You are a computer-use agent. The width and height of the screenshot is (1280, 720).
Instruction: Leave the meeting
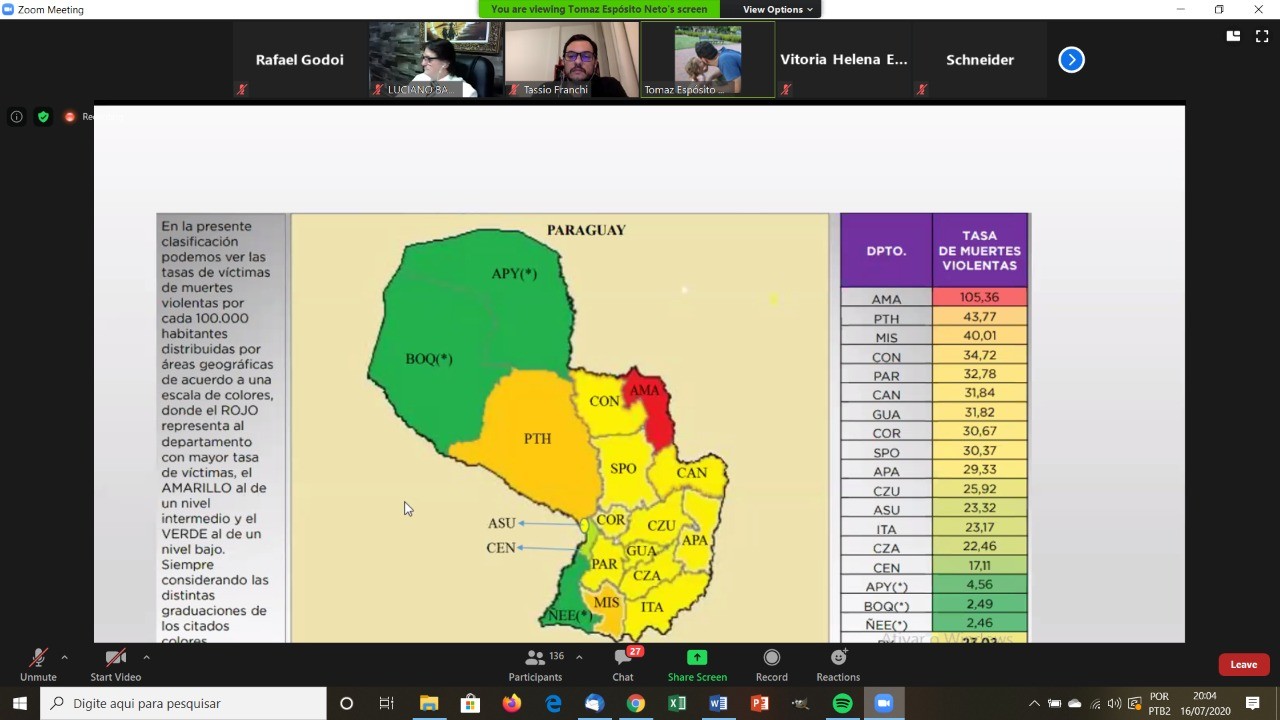pyautogui.click(x=1243, y=665)
